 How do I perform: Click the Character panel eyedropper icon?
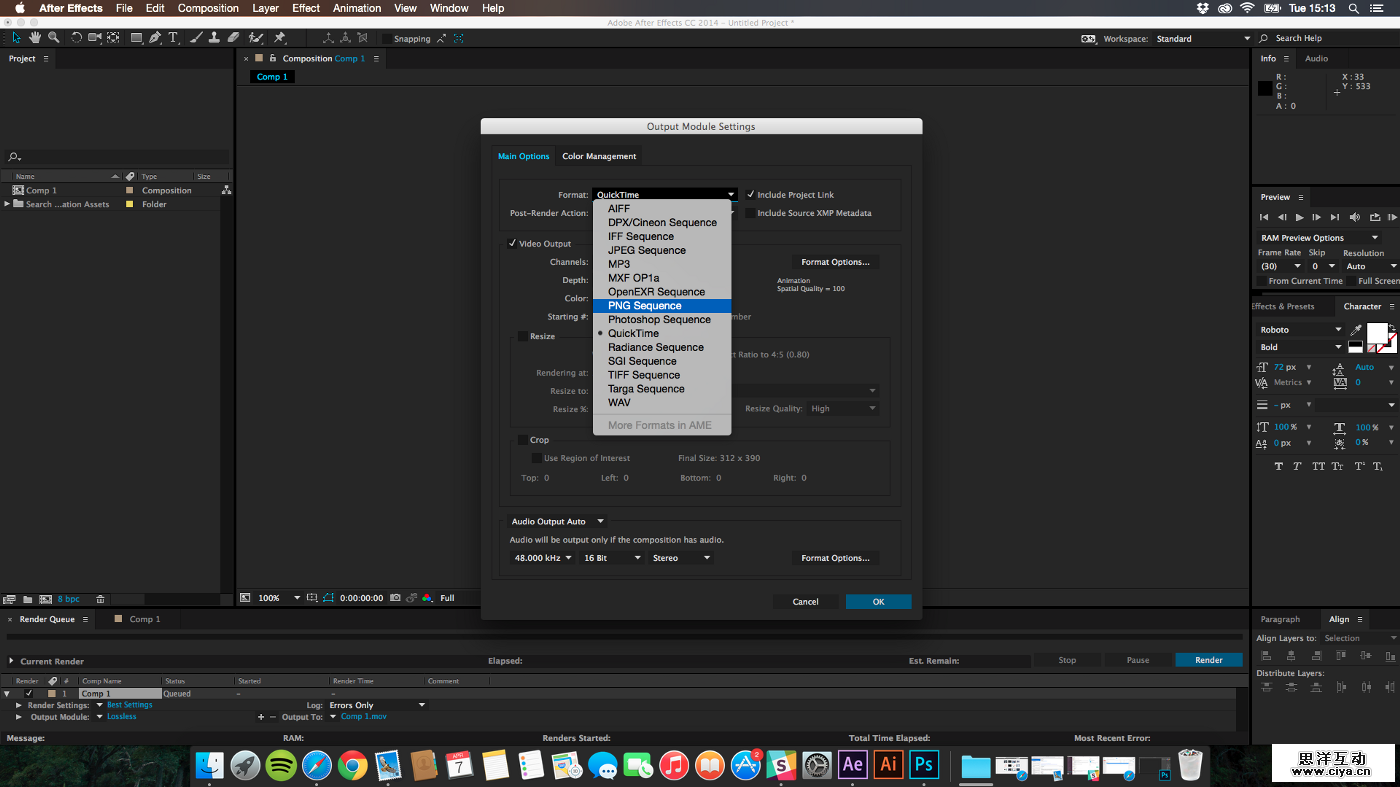[1356, 330]
